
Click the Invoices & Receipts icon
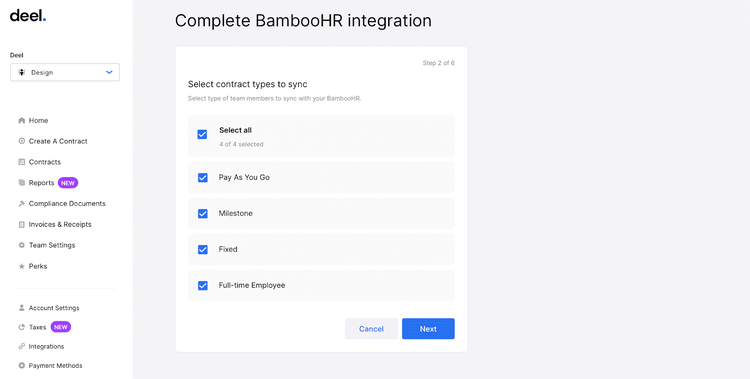[x=22, y=224]
